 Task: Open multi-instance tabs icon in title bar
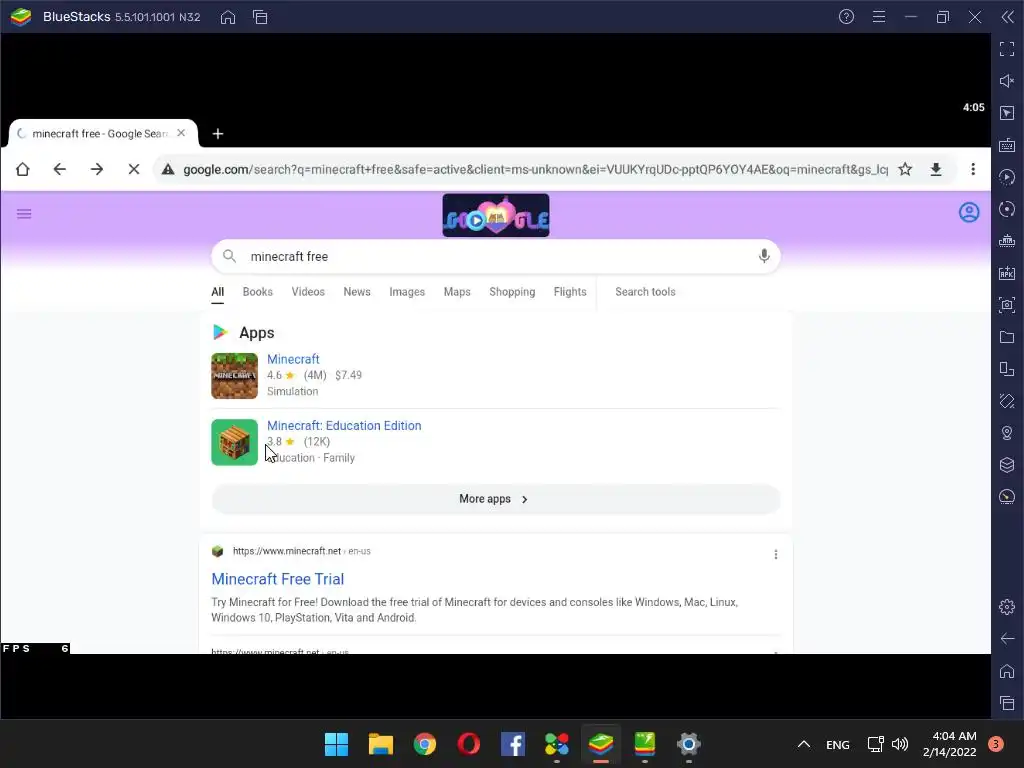[260, 17]
